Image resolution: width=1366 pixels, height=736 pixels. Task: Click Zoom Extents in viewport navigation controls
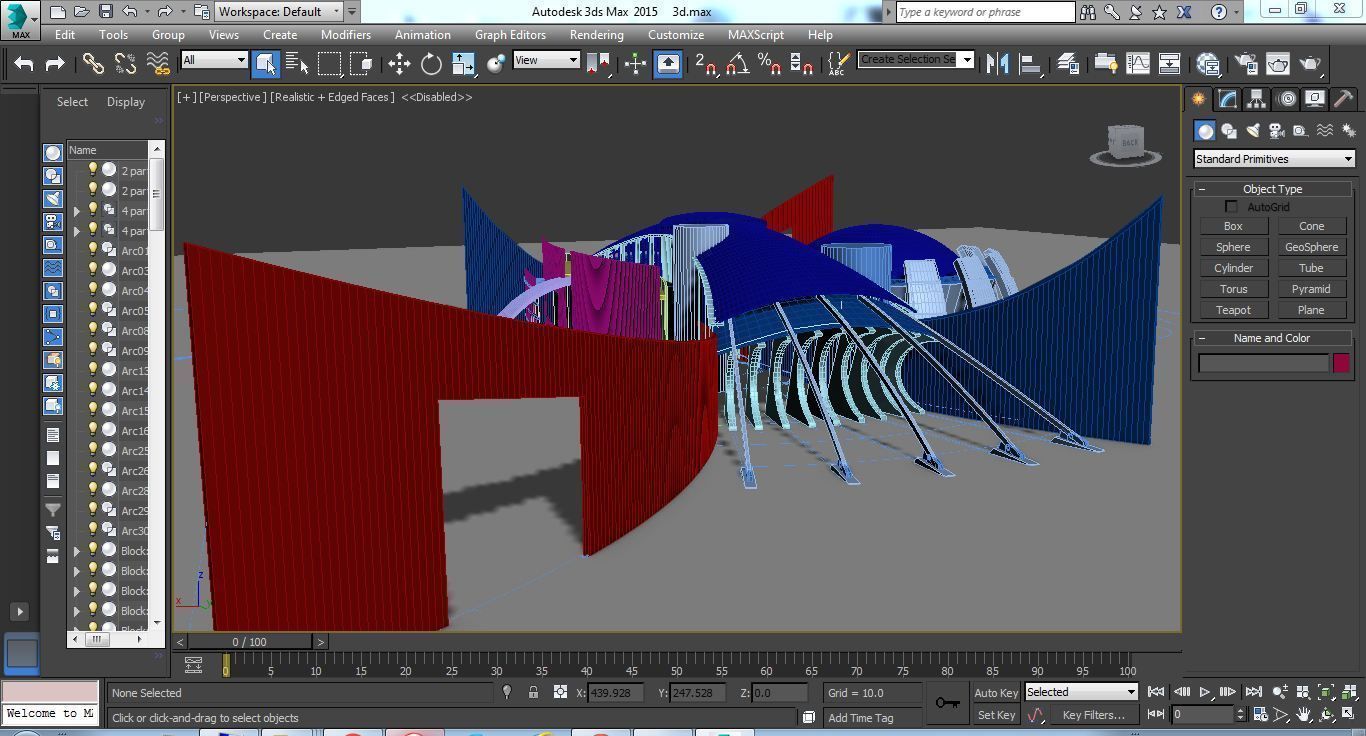[x=1325, y=692]
